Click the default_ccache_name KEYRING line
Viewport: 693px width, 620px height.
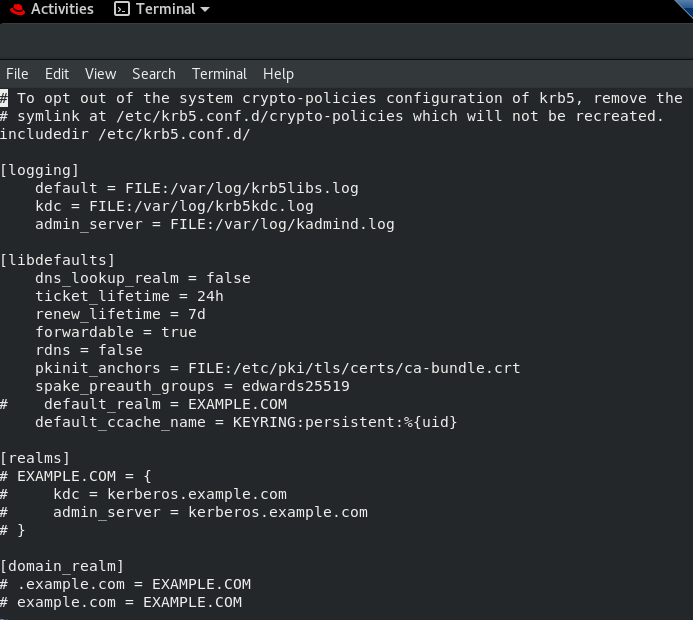245,422
